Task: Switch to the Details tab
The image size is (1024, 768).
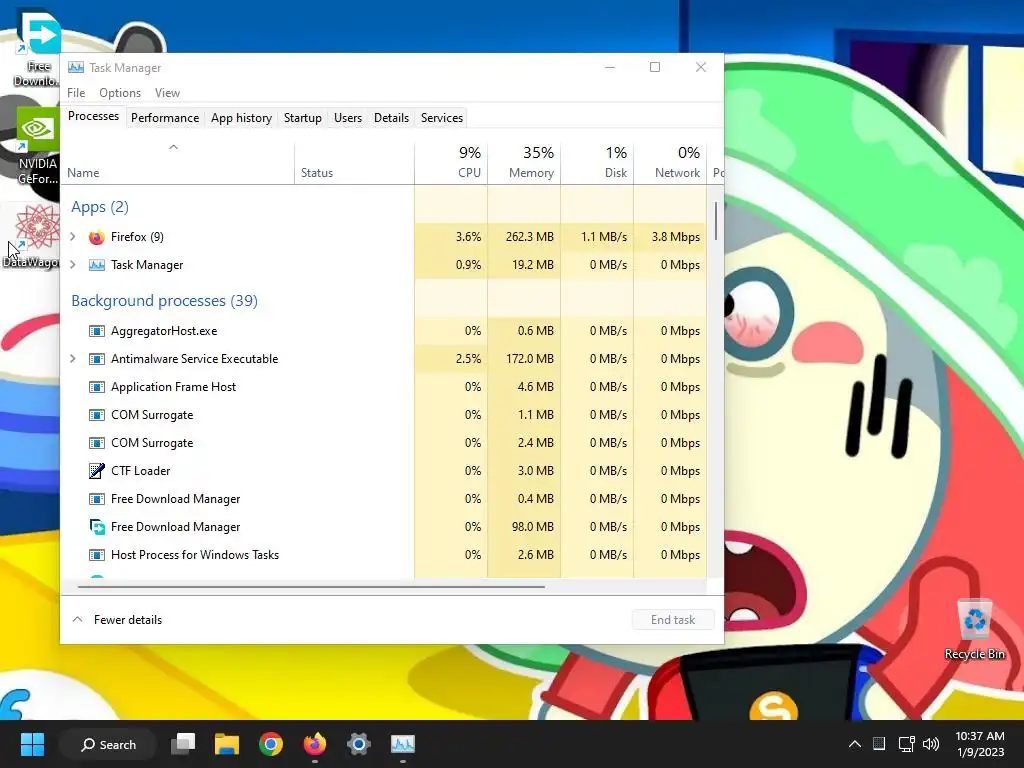Action: tap(391, 118)
